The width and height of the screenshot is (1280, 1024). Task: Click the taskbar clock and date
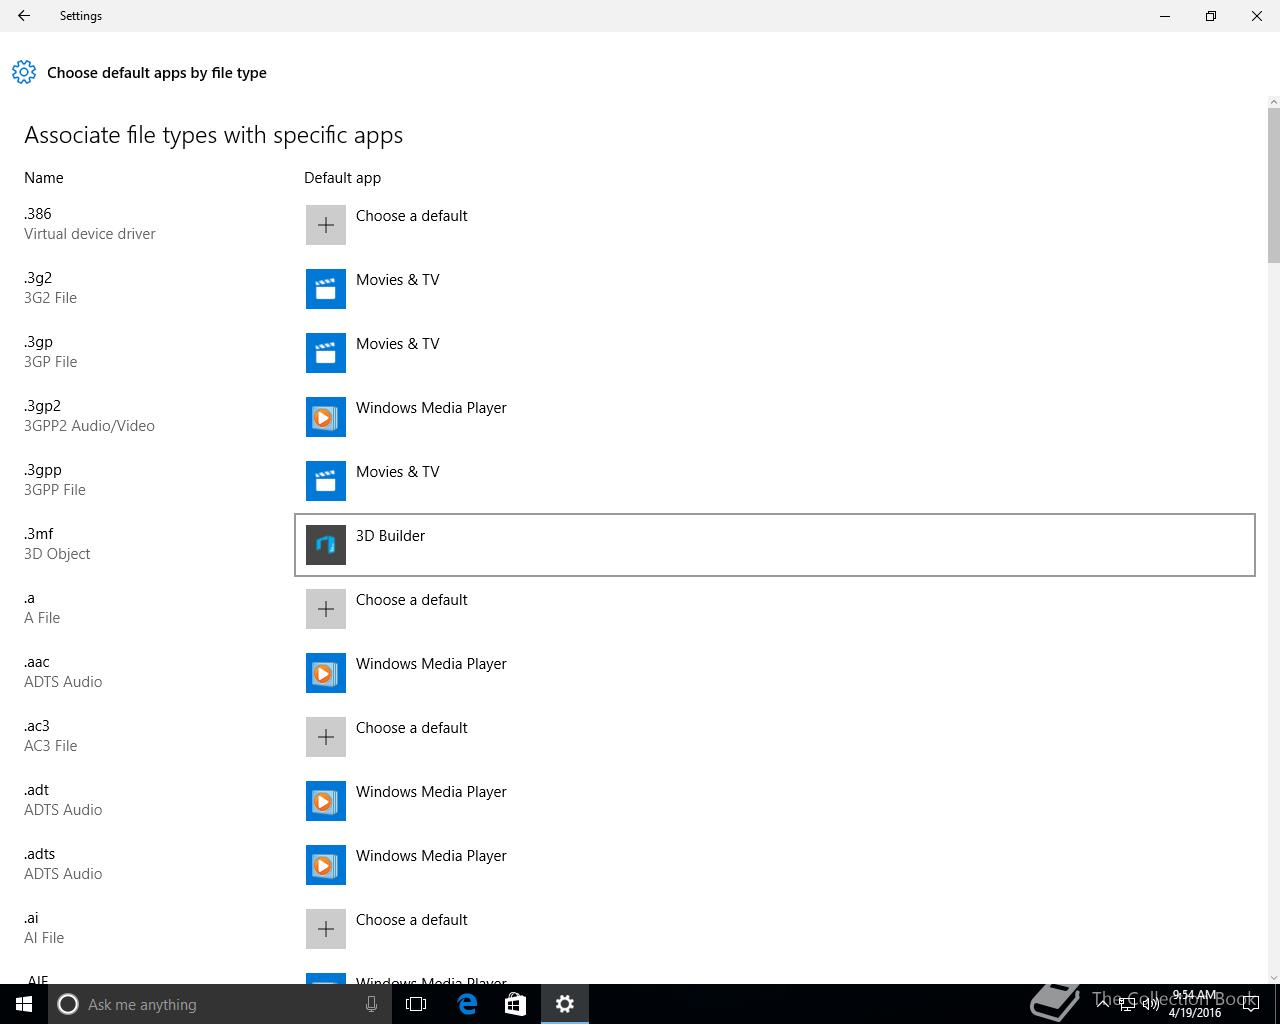click(1195, 1004)
